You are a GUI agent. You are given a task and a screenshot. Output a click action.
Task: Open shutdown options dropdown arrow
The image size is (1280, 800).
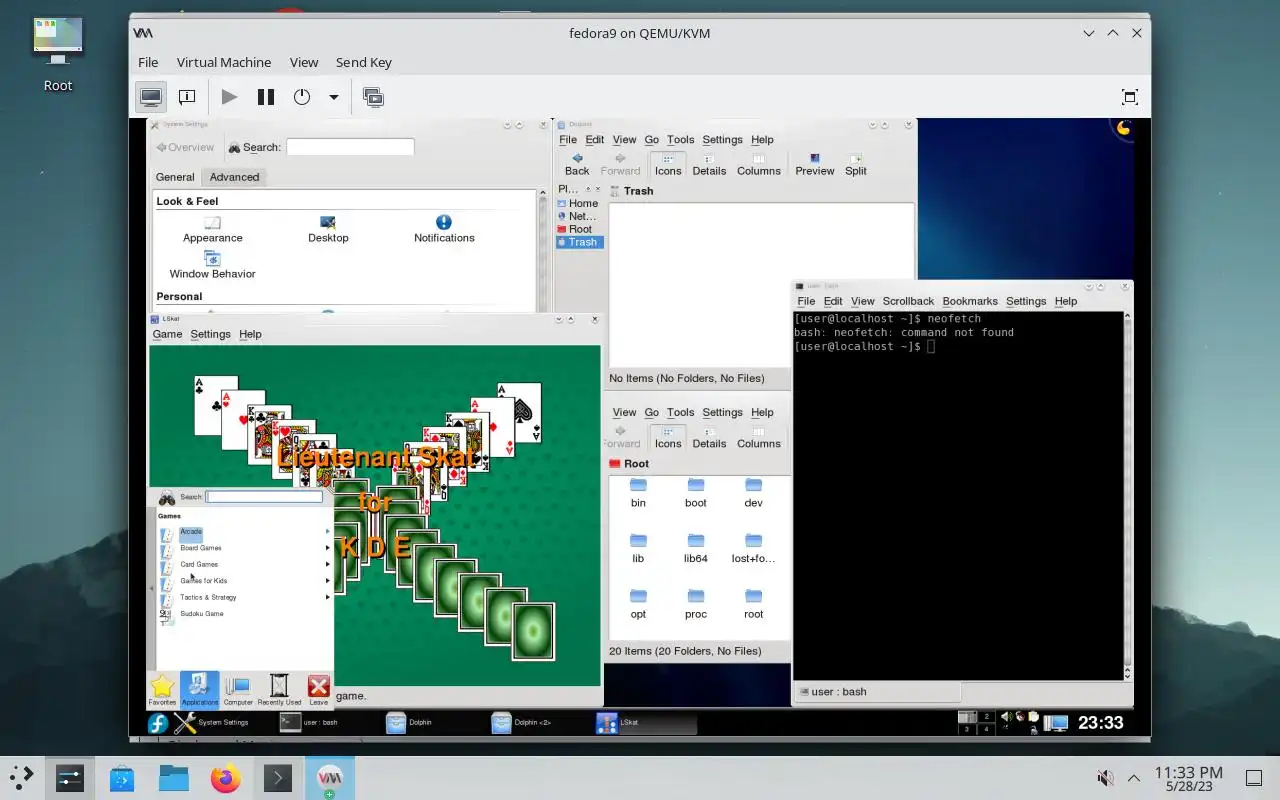pyautogui.click(x=333, y=97)
